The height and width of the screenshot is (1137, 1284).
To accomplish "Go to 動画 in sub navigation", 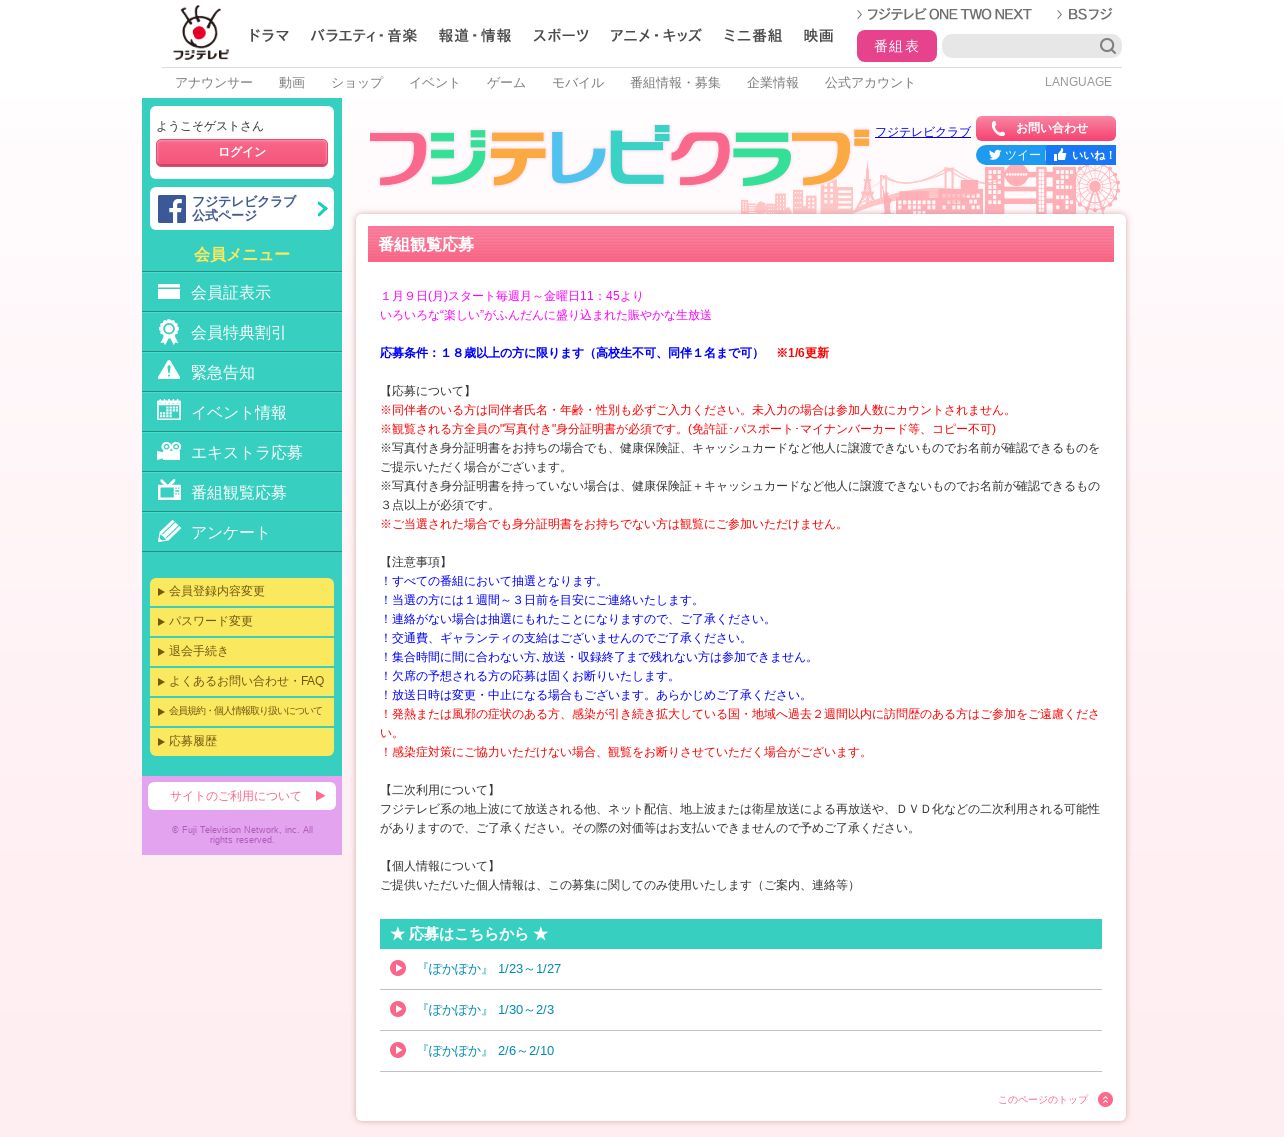I will click(292, 83).
